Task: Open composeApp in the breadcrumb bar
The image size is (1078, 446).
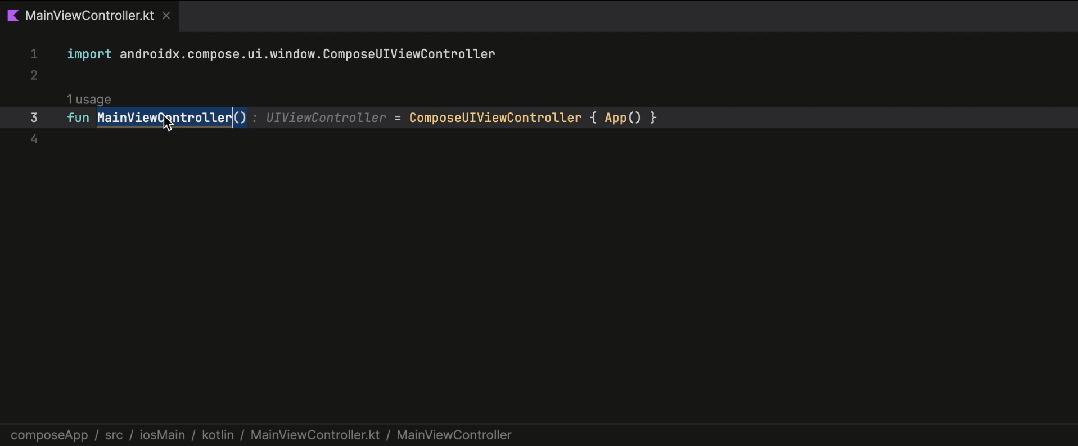Action: (50, 435)
